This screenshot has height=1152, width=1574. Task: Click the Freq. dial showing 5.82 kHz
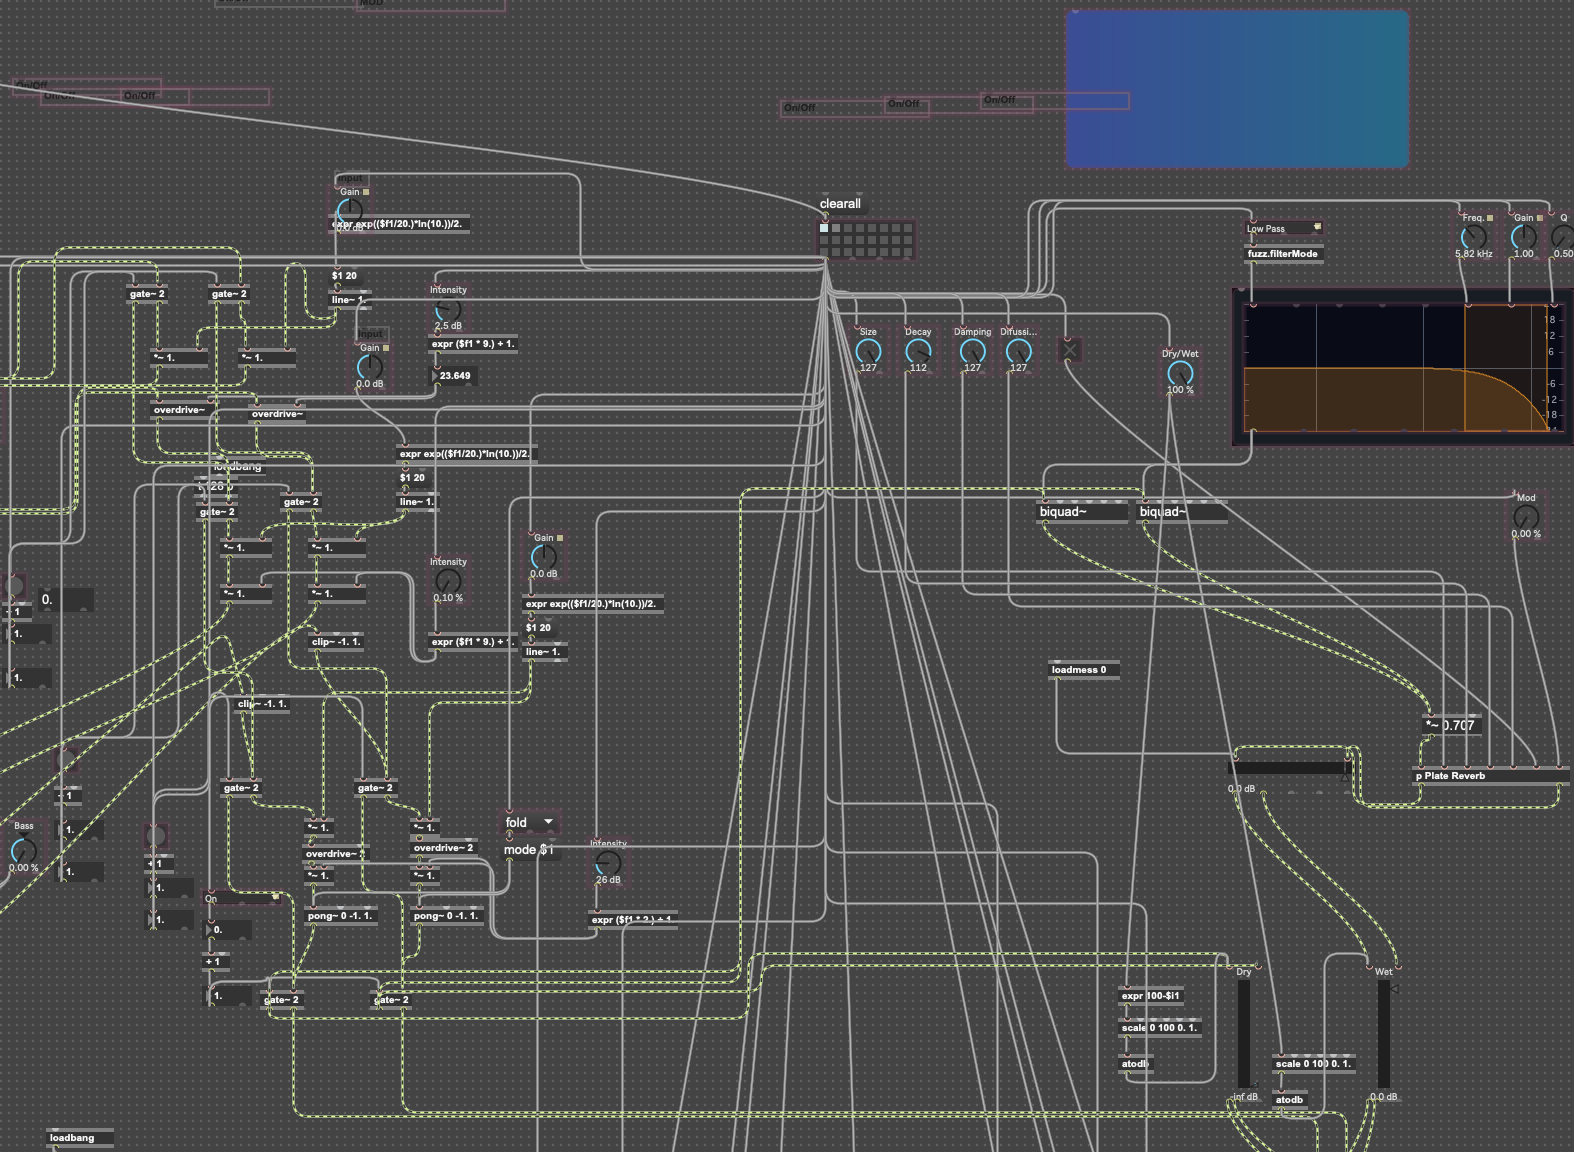(x=1473, y=237)
